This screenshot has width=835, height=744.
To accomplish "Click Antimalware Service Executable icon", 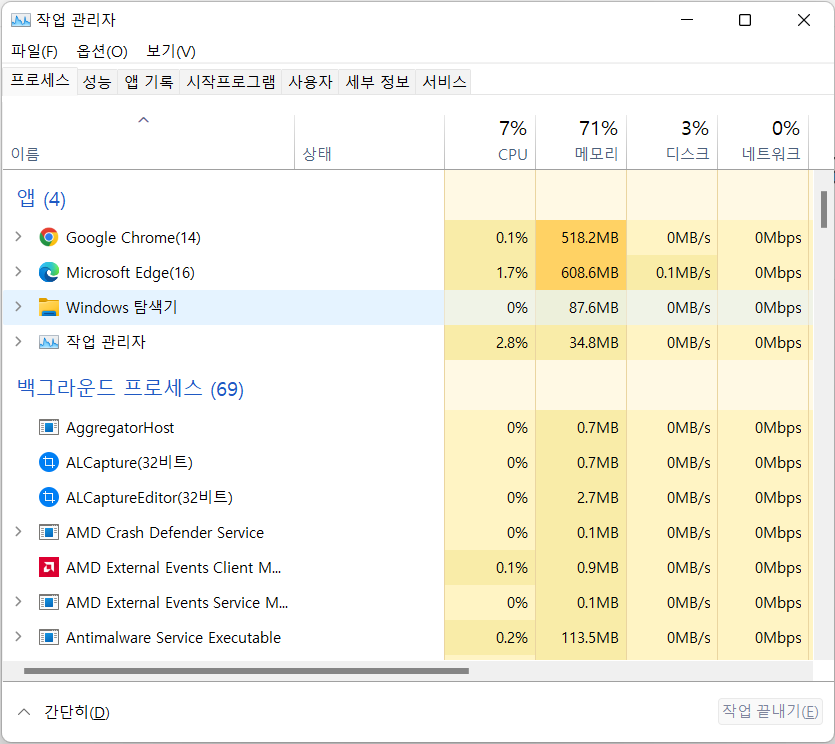I will coord(48,637).
